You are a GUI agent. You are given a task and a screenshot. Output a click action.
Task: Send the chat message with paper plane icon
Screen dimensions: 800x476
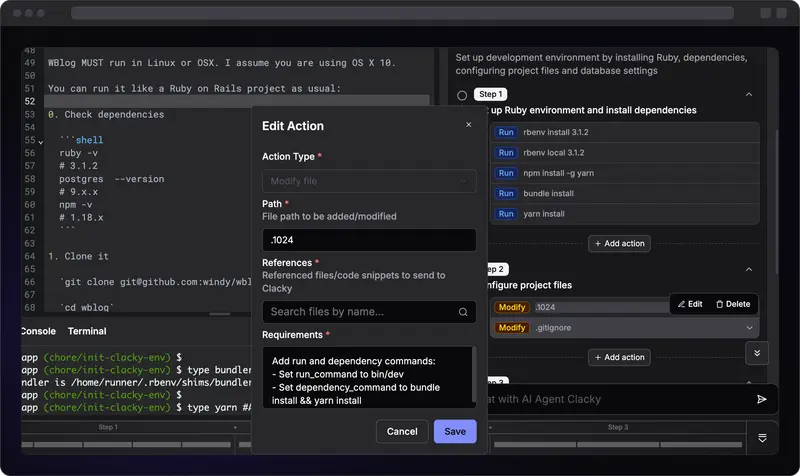point(762,399)
